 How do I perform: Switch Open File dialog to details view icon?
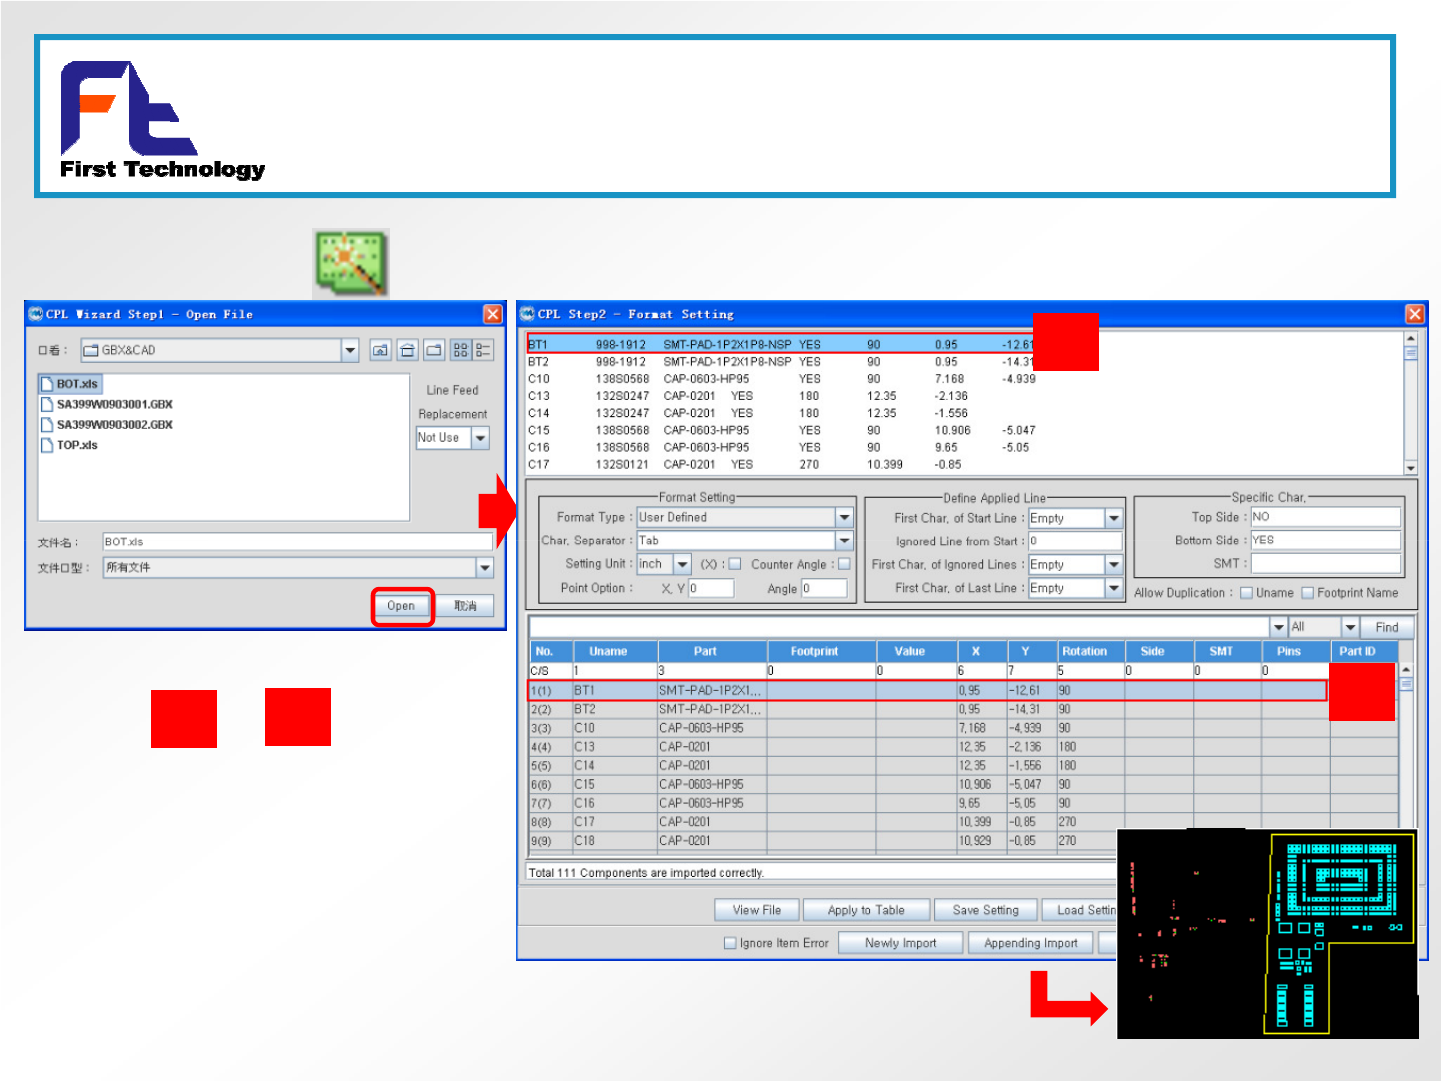point(483,350)
